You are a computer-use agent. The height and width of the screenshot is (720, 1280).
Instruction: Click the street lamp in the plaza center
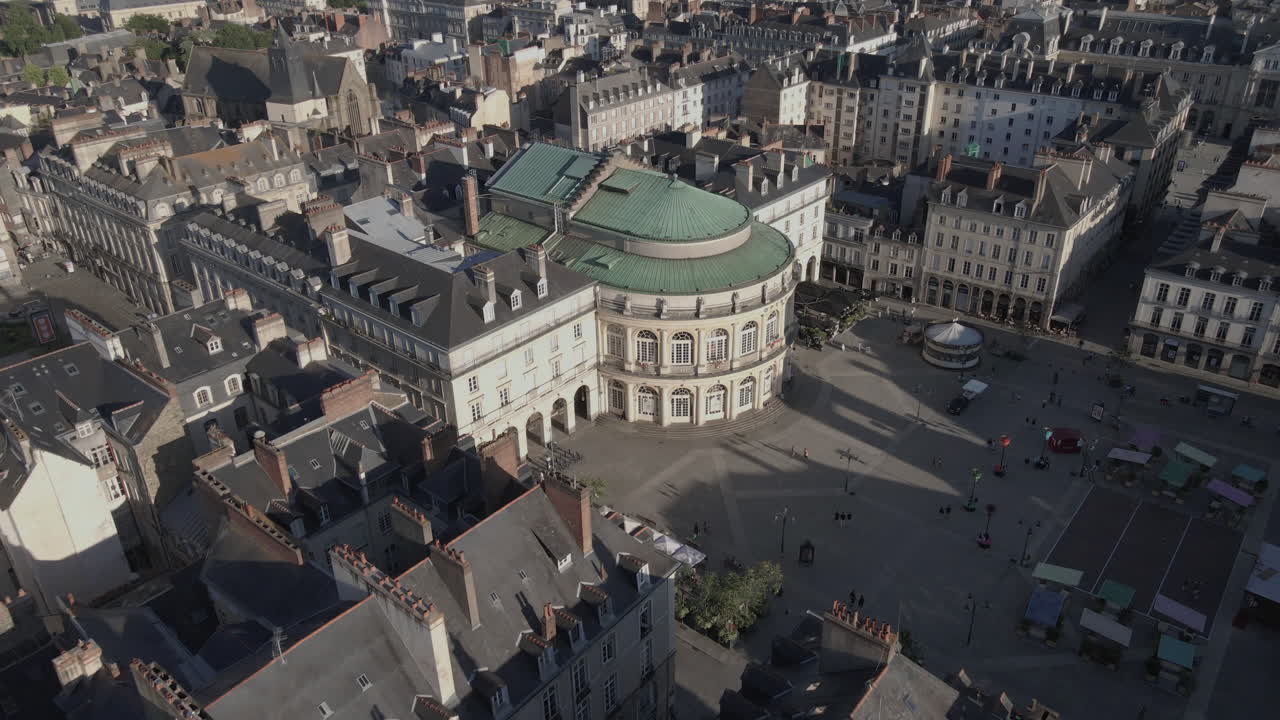(x=848, y=468)
